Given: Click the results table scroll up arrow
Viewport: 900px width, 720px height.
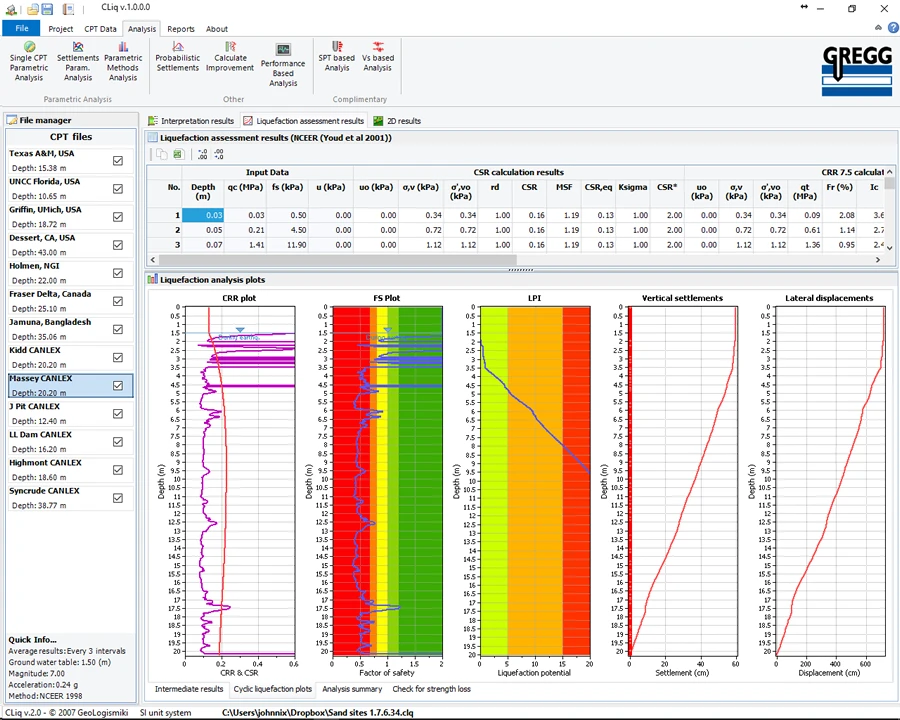Looking at the screenshot, I should (x=890, y=172).
